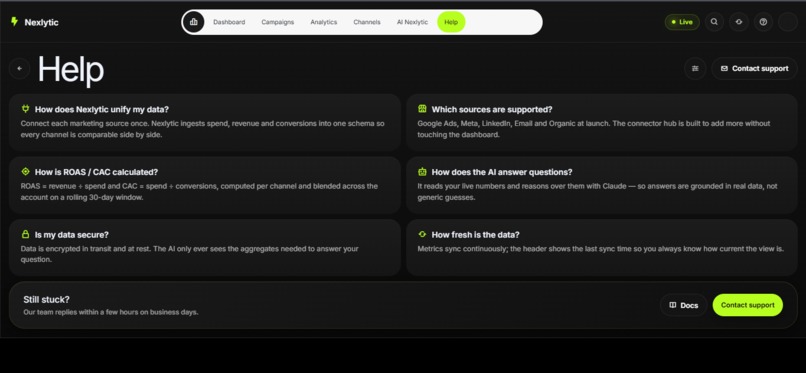Expand Which sources are supported?
Image resolution: width=806 pixels, height=373 pixels.
(x=601, y=122)
